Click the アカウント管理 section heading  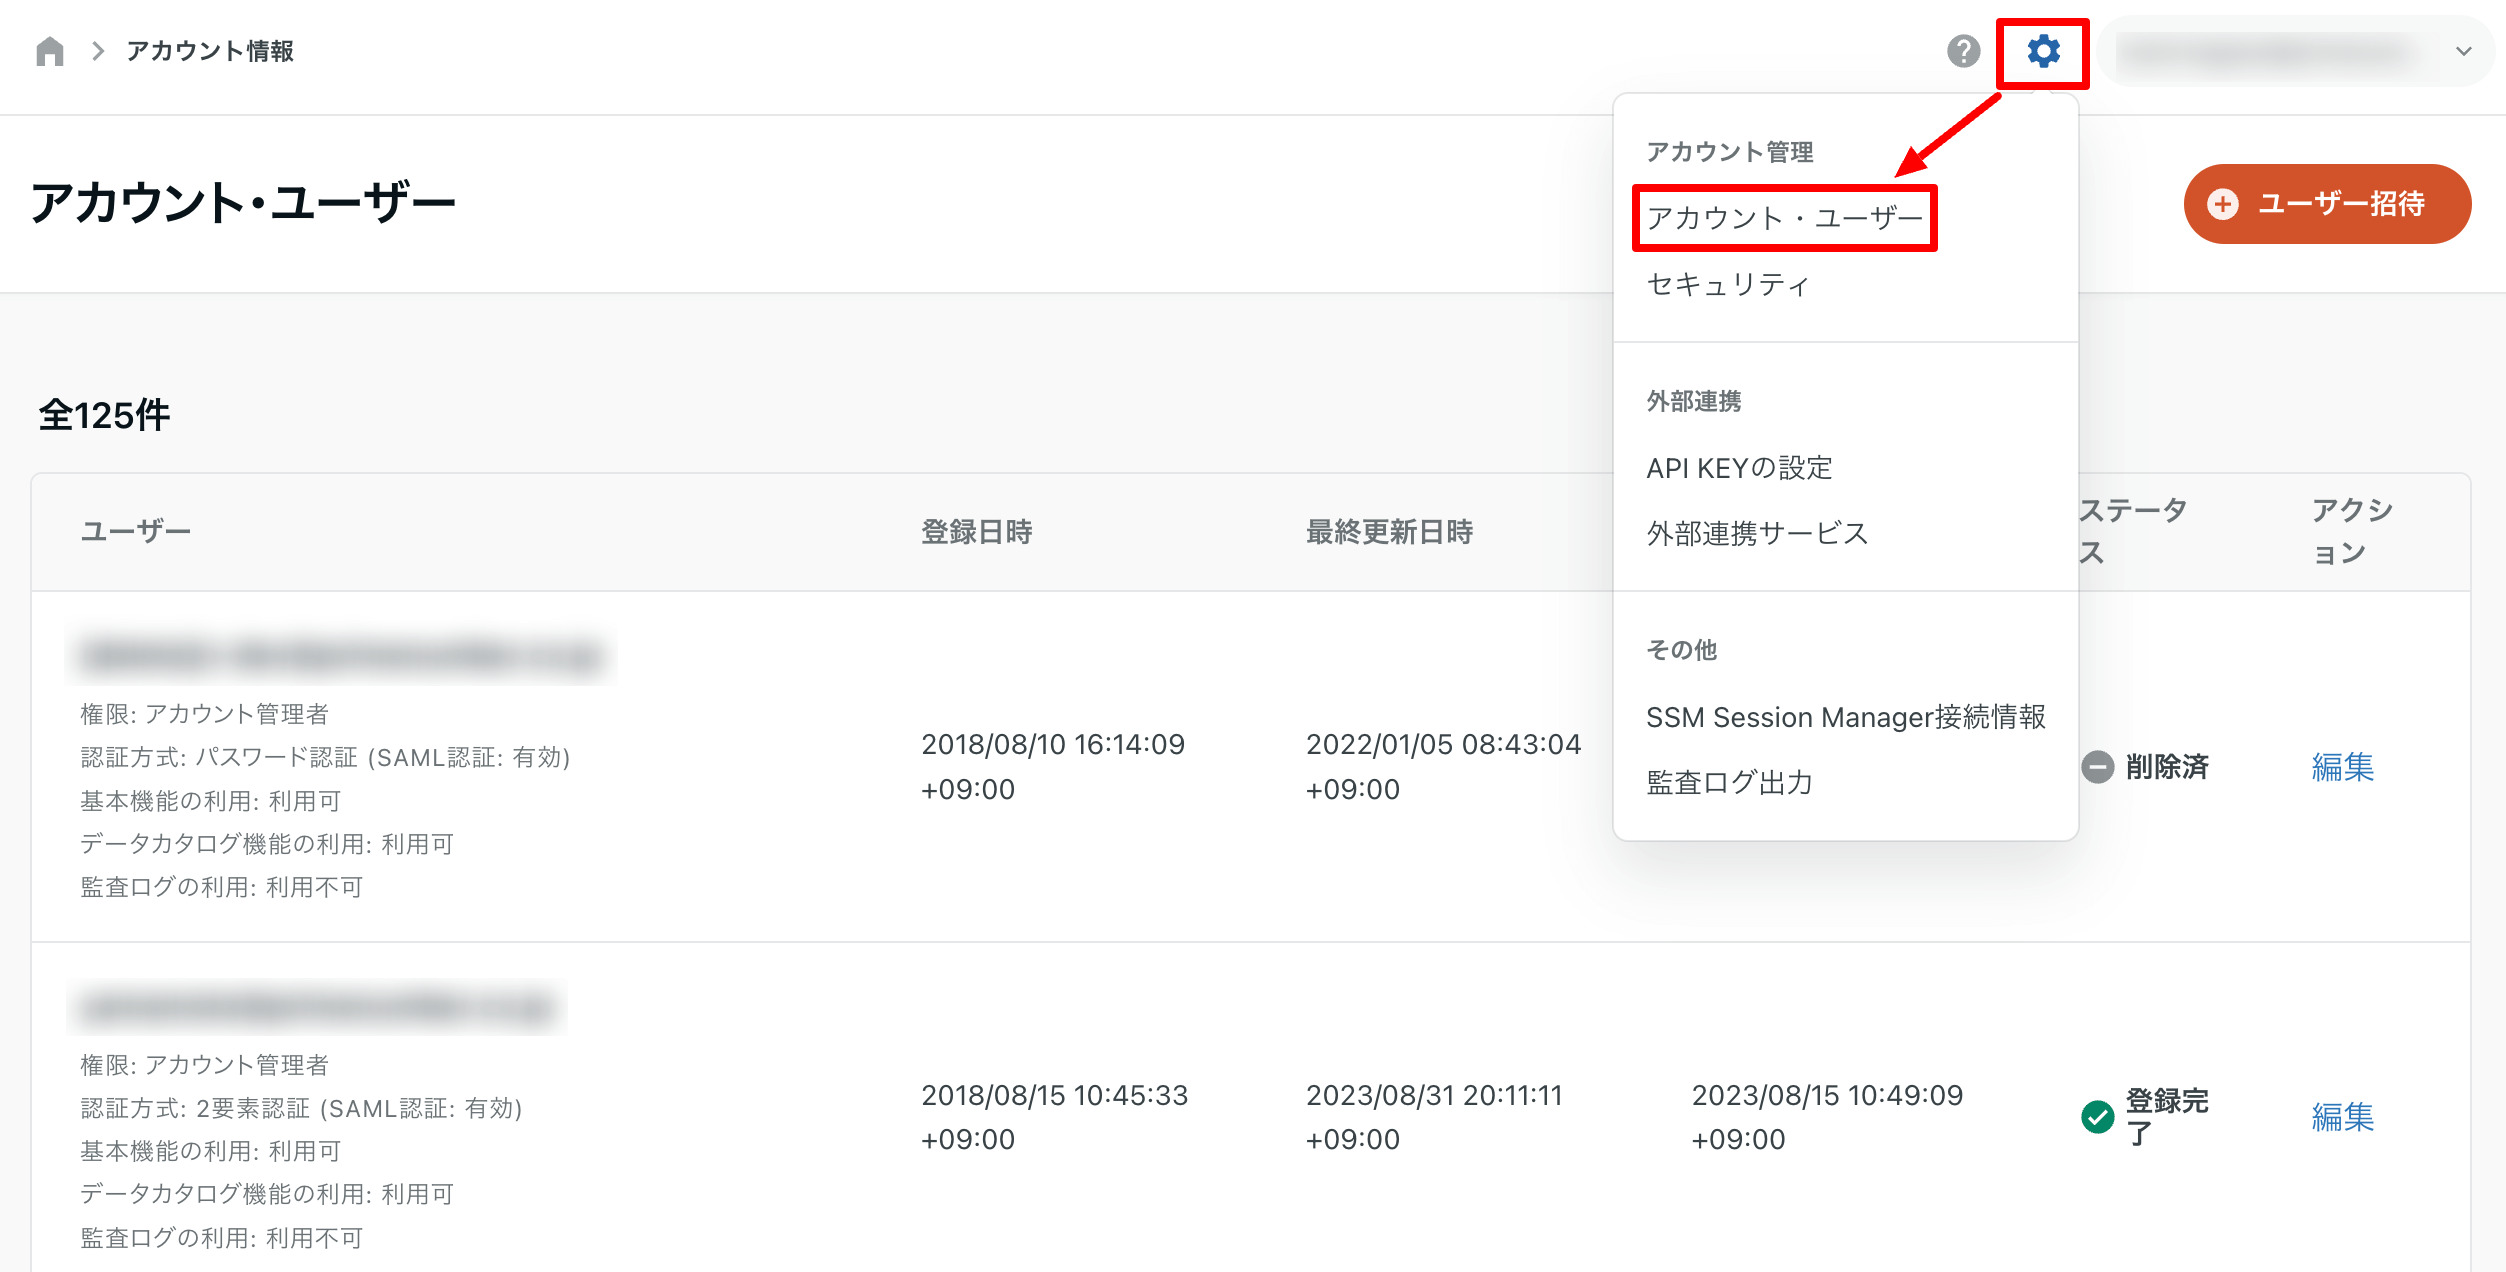point(1729,152)
